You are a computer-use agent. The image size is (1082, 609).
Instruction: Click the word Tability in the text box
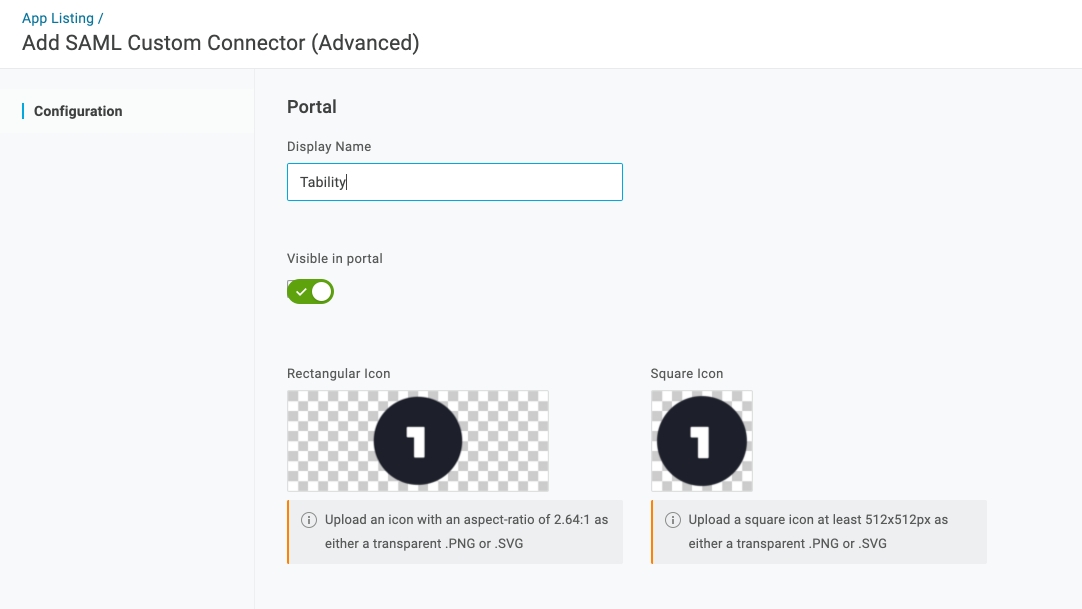pyautogui.click(x=322, y=182)
